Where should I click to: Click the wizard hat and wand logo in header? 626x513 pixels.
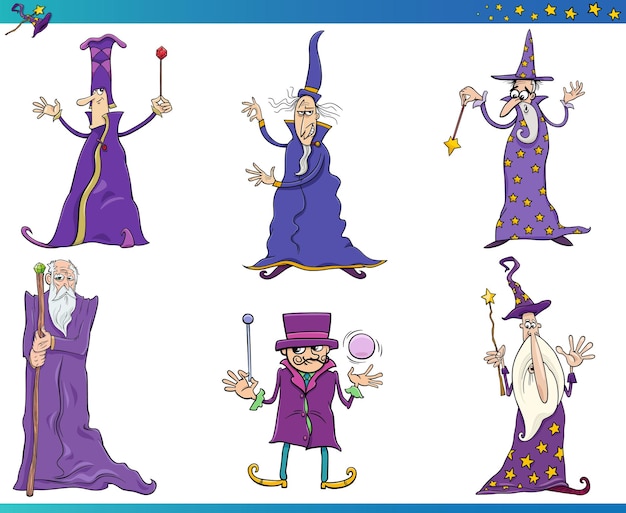coord(28,20)
